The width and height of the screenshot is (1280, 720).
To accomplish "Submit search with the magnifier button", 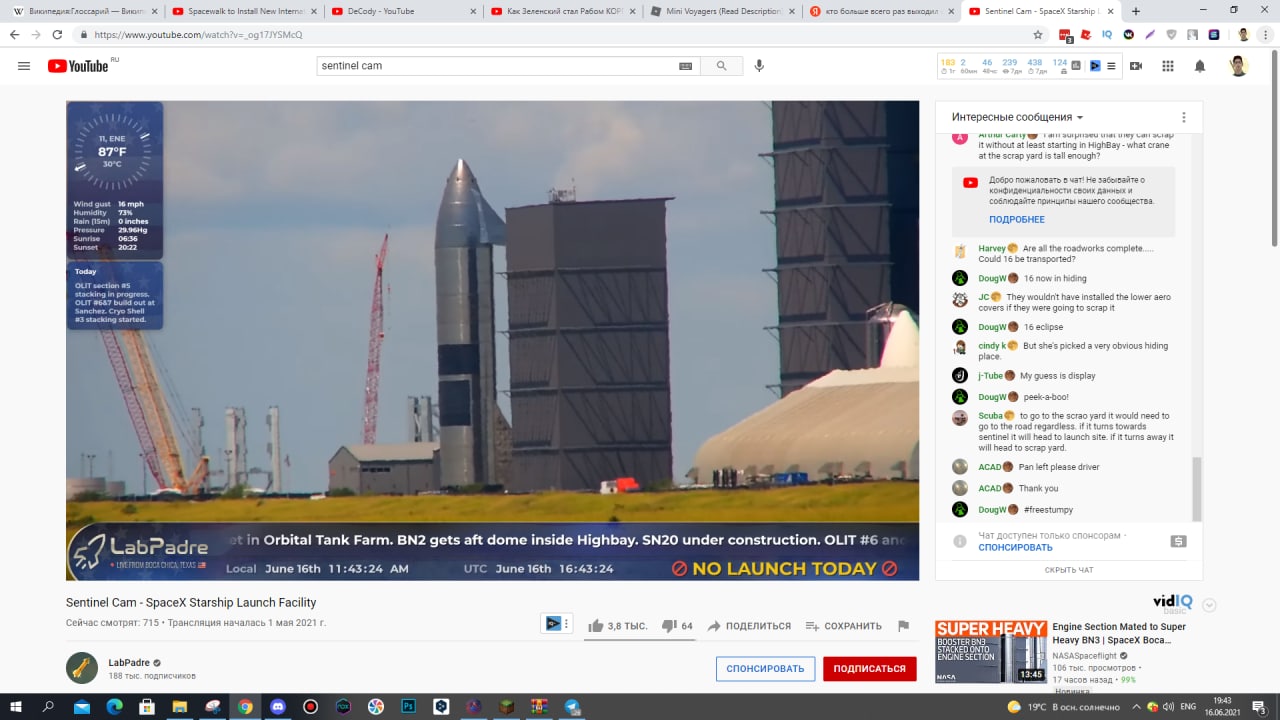I will [x=721, y=66].
